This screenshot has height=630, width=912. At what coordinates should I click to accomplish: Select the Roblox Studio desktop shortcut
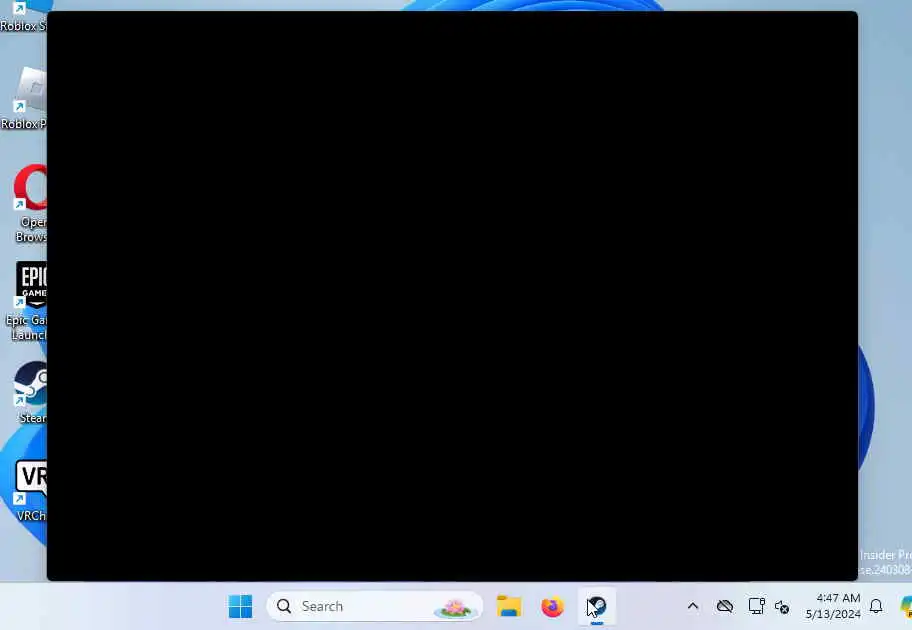23,16
